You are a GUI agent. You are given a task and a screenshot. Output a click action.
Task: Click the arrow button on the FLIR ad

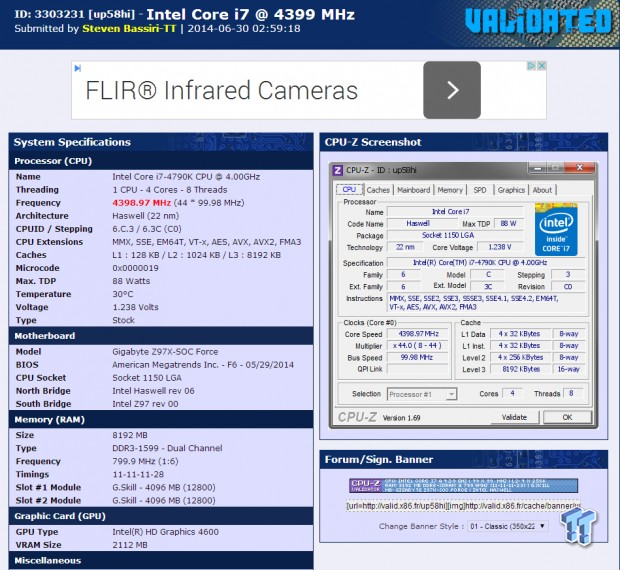coord(452,90)
